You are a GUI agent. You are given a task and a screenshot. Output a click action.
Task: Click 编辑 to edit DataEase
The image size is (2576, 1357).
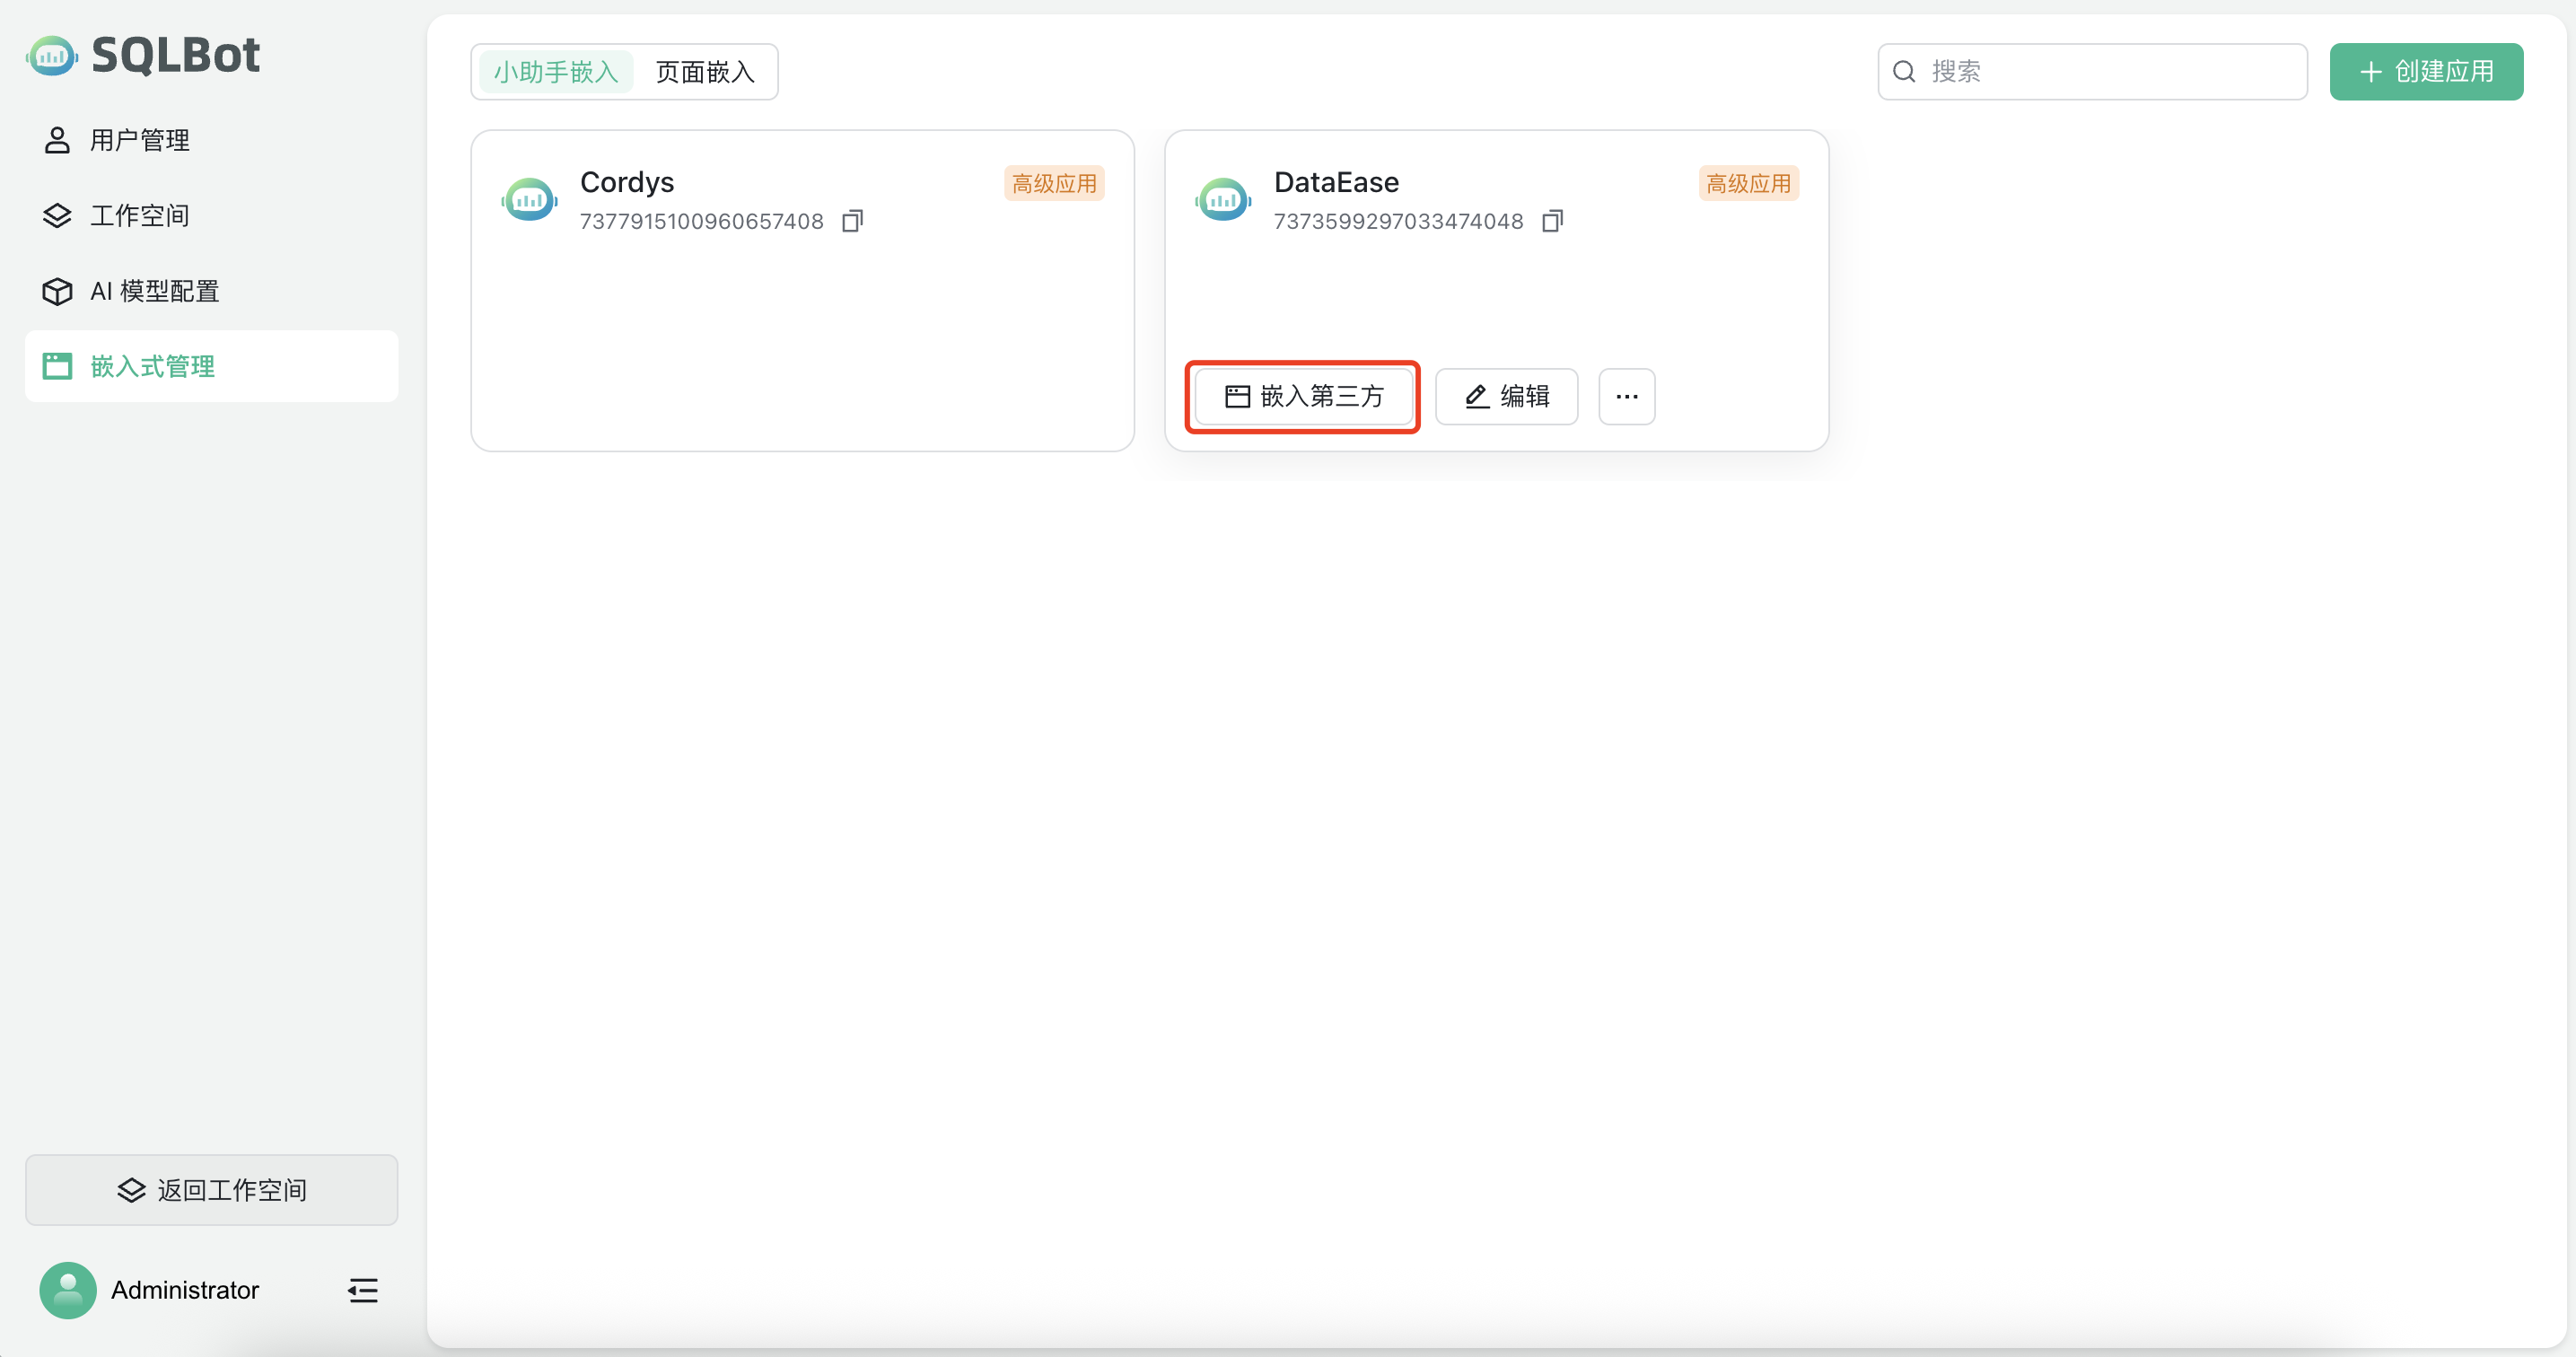point(1506,396)
